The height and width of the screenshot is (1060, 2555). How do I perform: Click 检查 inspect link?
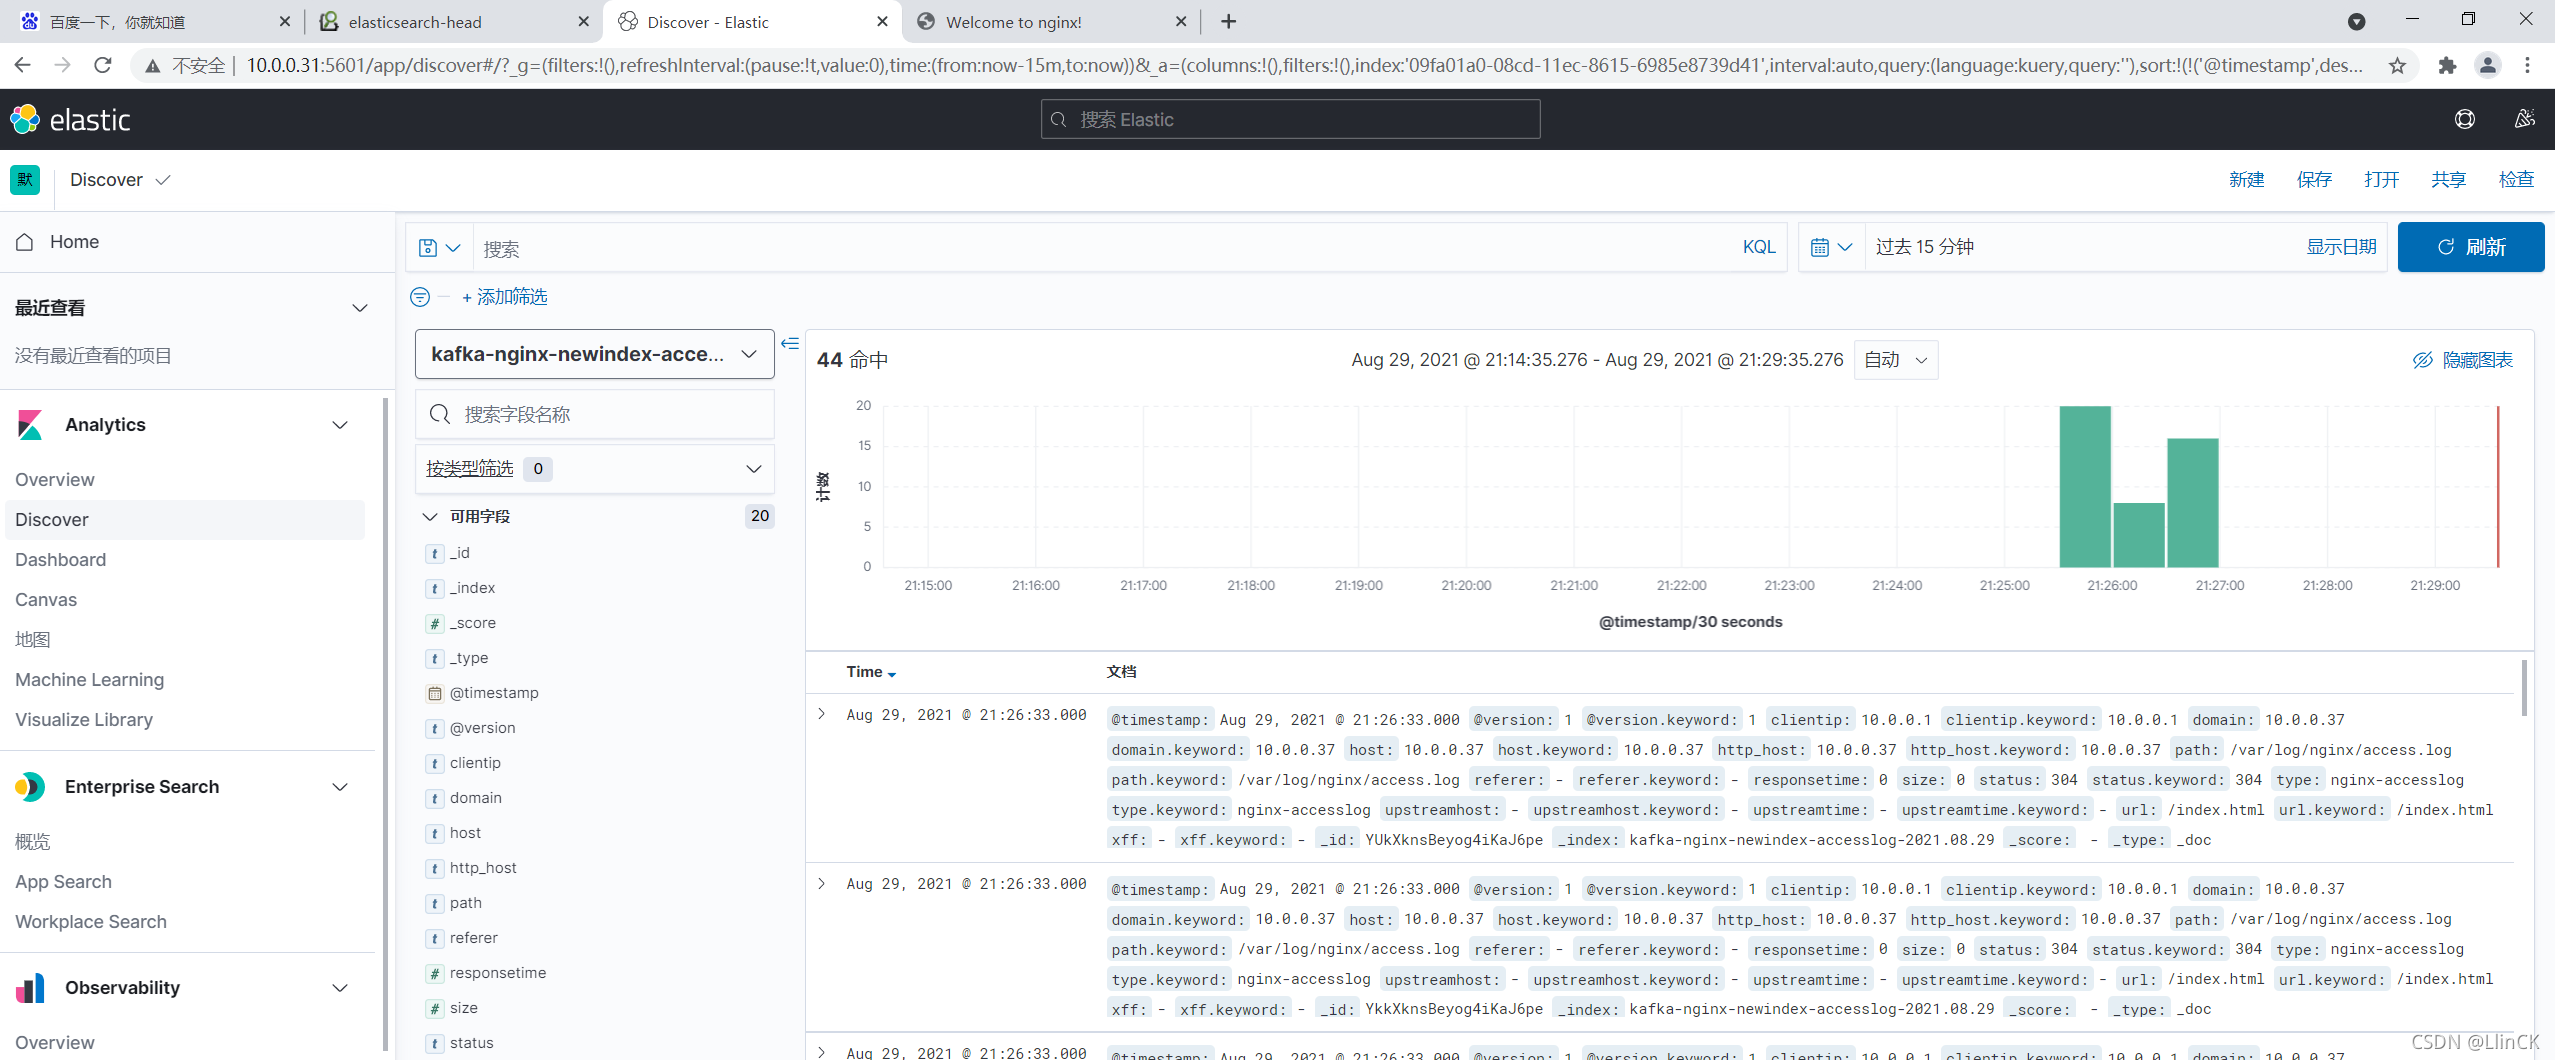[x=2516, y=180]
